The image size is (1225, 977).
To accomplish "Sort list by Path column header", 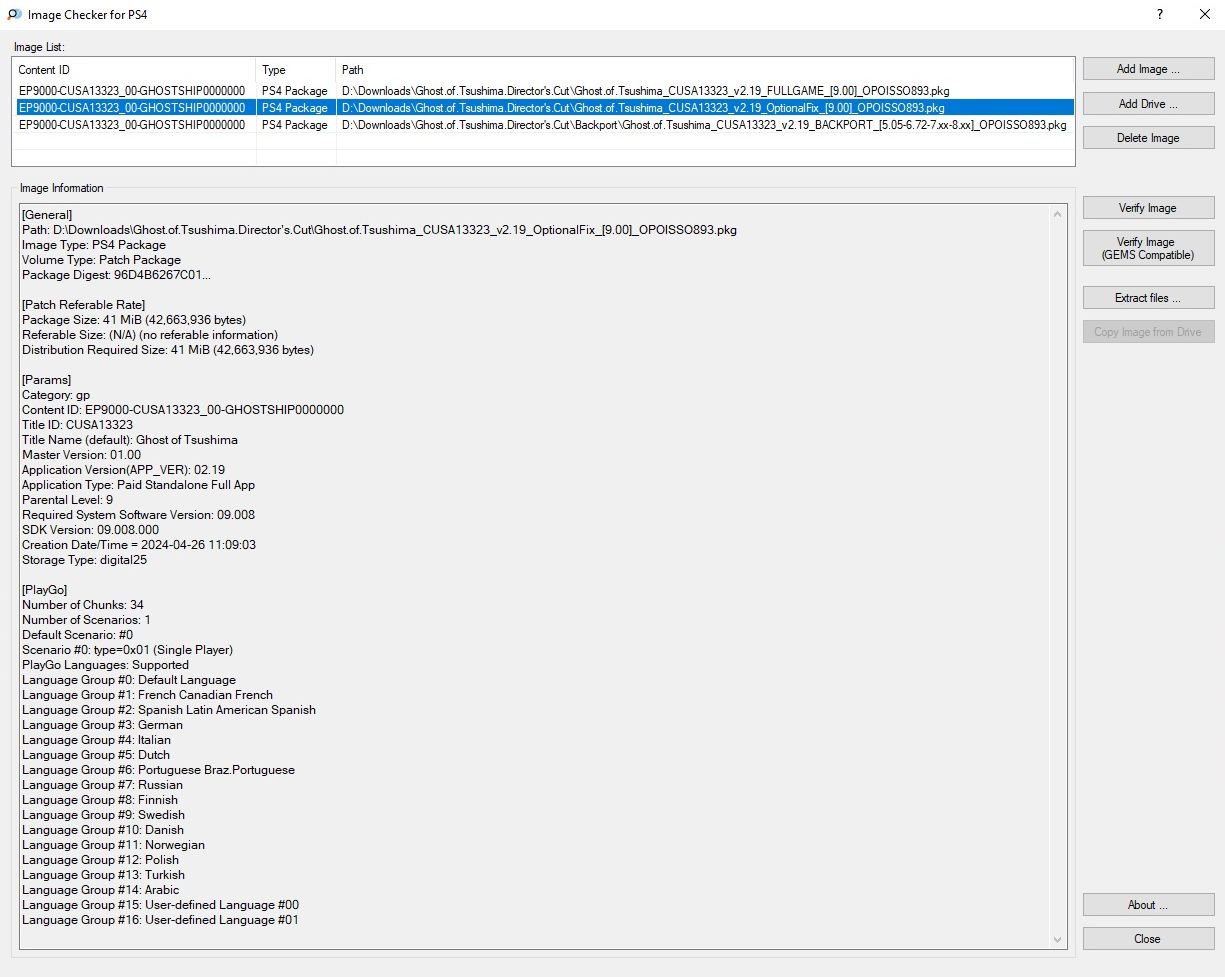I will 705,70.
